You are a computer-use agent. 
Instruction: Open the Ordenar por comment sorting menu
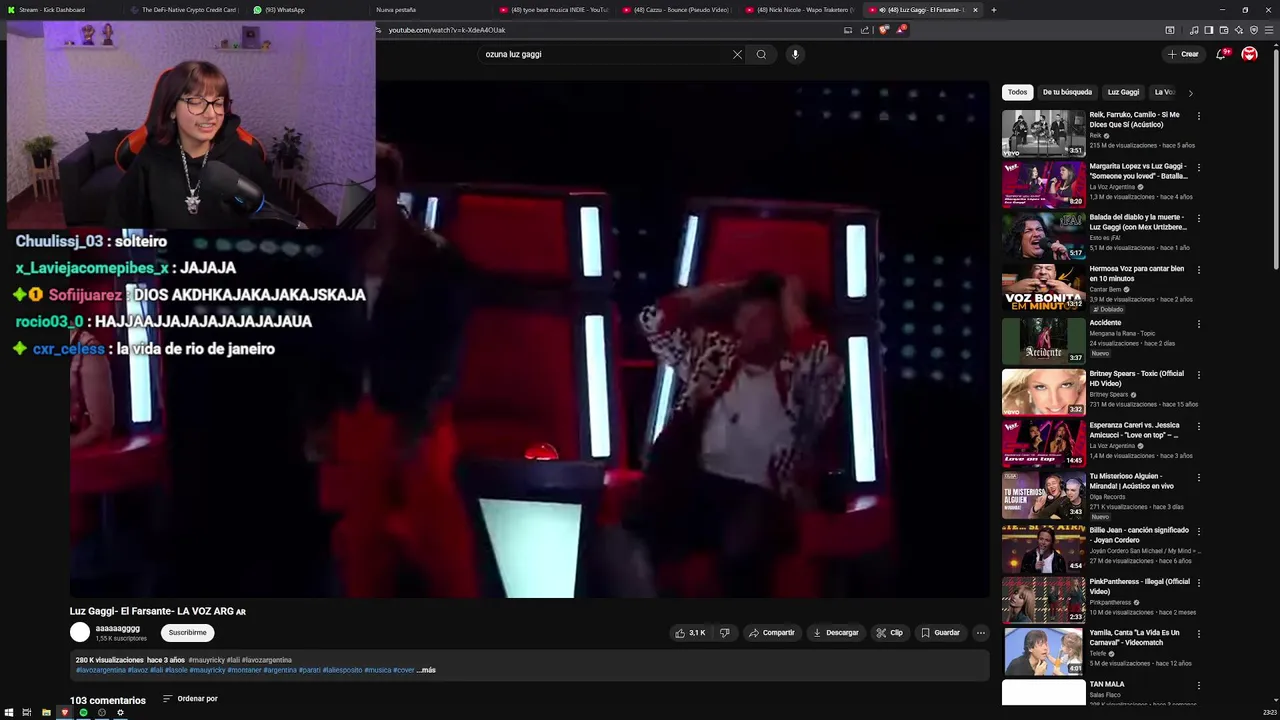pyautogui.click(x=190, y=698)
